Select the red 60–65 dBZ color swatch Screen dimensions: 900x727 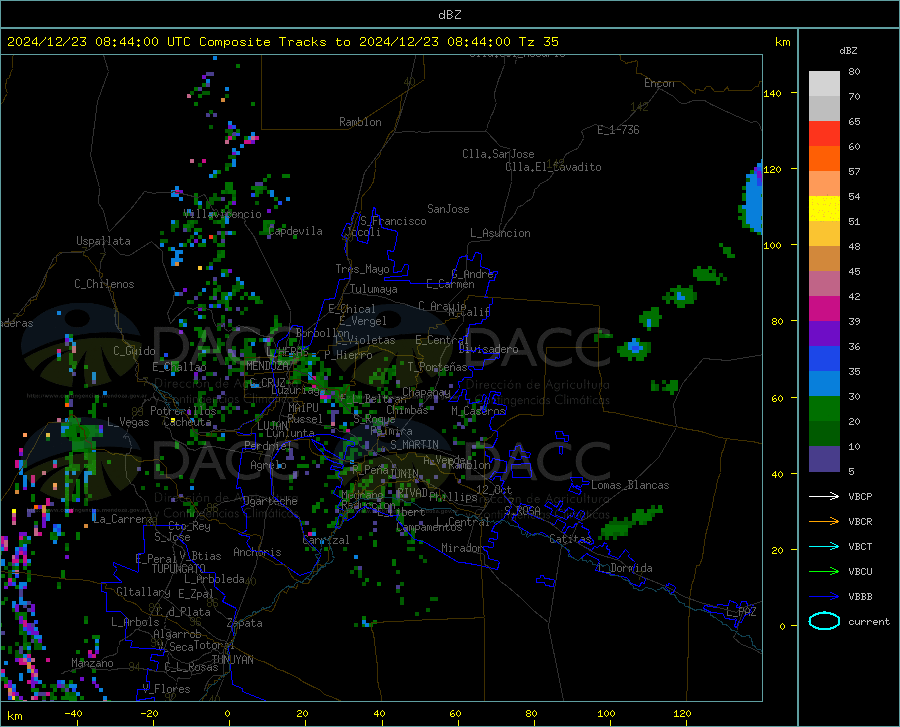click(x=824, y=134)
